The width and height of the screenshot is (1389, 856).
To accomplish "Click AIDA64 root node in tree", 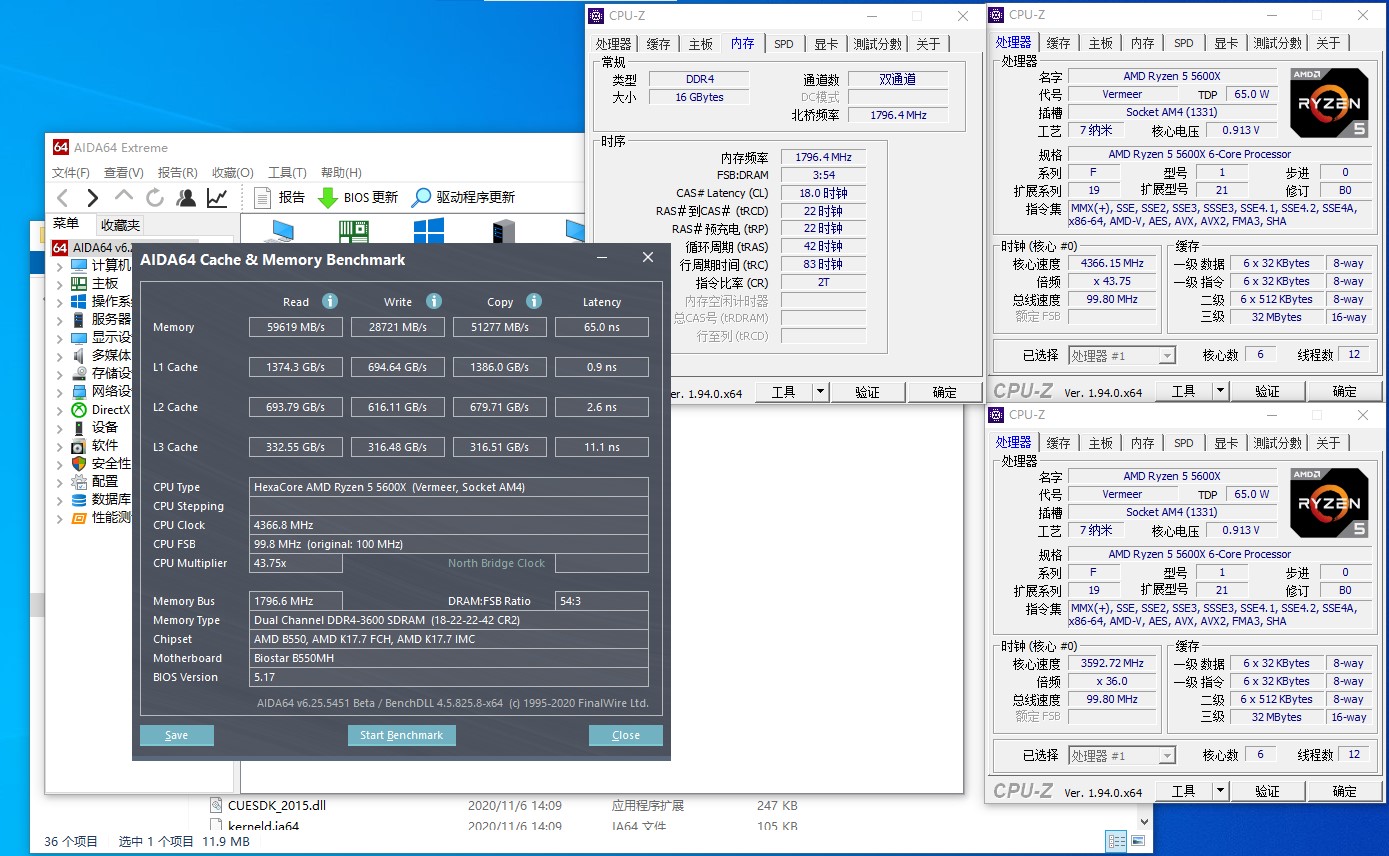I will pyautogui.click(x=91, y=247).
